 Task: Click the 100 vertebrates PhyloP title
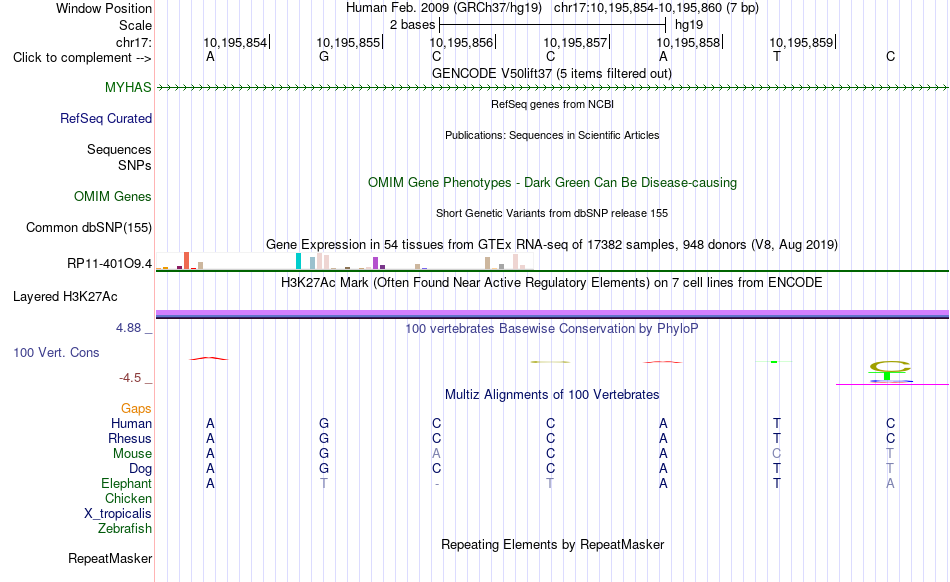552,329
